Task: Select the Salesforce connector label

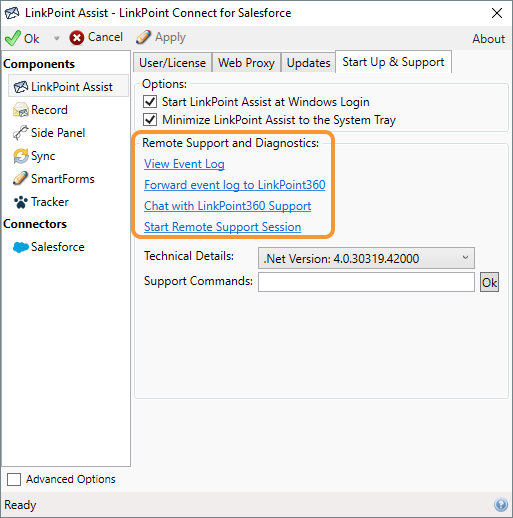Action: [58, 247]
